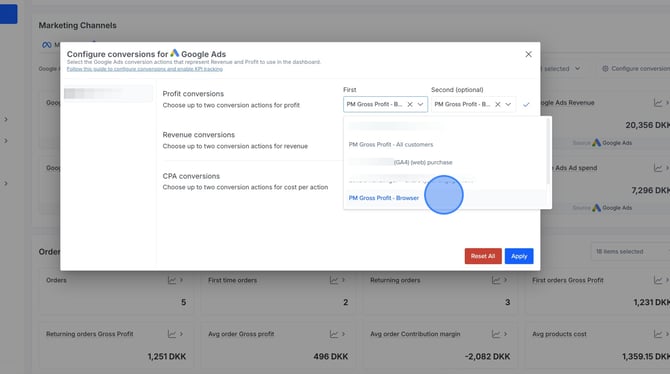This screenshot has width=670, height=374.
Task: Expand details arrow on First time orders card
Action: click(344, 280)
